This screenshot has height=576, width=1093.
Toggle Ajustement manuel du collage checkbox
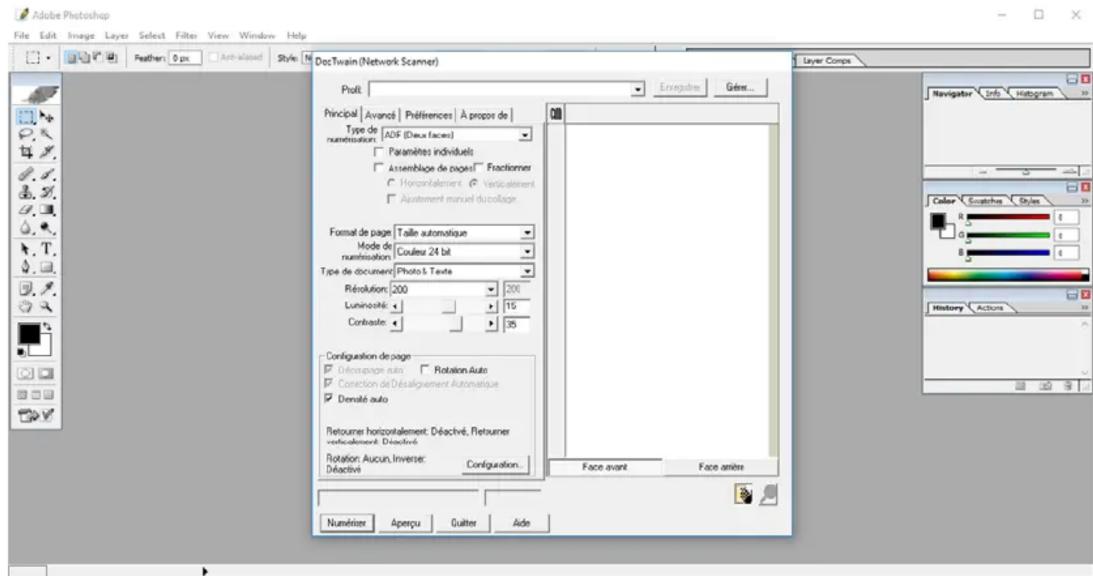391,199
